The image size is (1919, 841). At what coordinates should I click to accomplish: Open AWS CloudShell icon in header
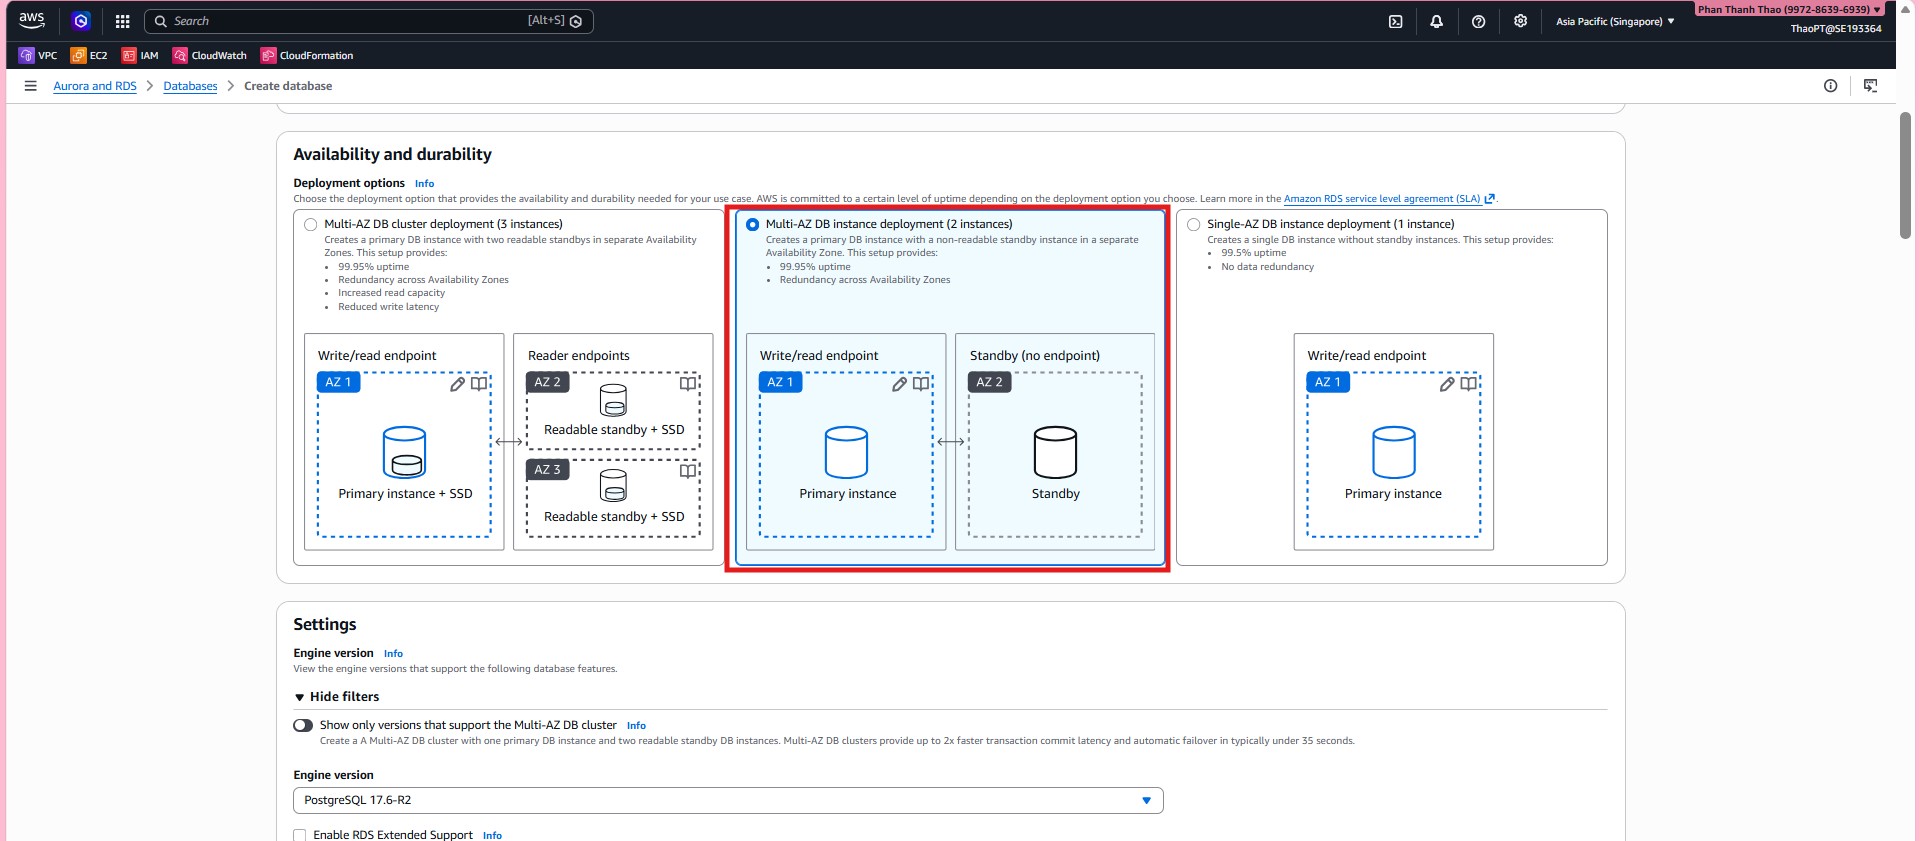pos(1395,21)
